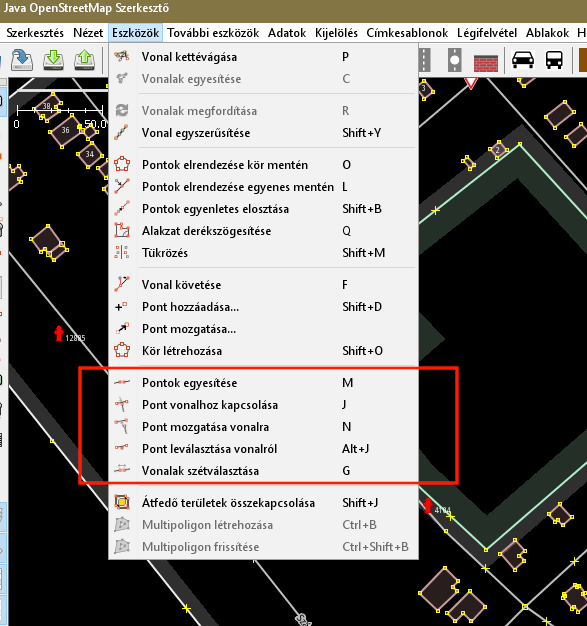Choose Vonal kettévágása menu entry

264,57
